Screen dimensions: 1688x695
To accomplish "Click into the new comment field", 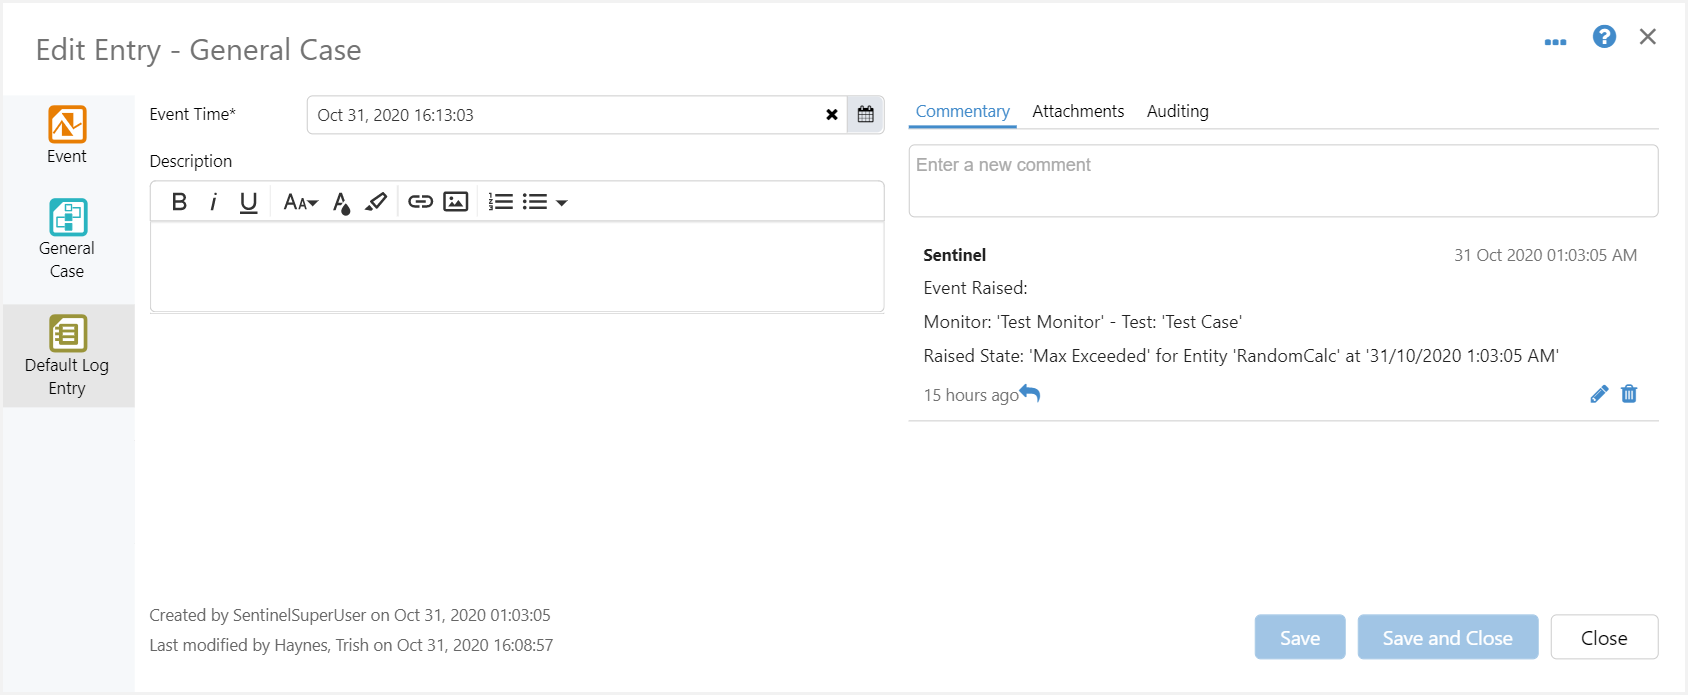I will (x=1283, y=181).
